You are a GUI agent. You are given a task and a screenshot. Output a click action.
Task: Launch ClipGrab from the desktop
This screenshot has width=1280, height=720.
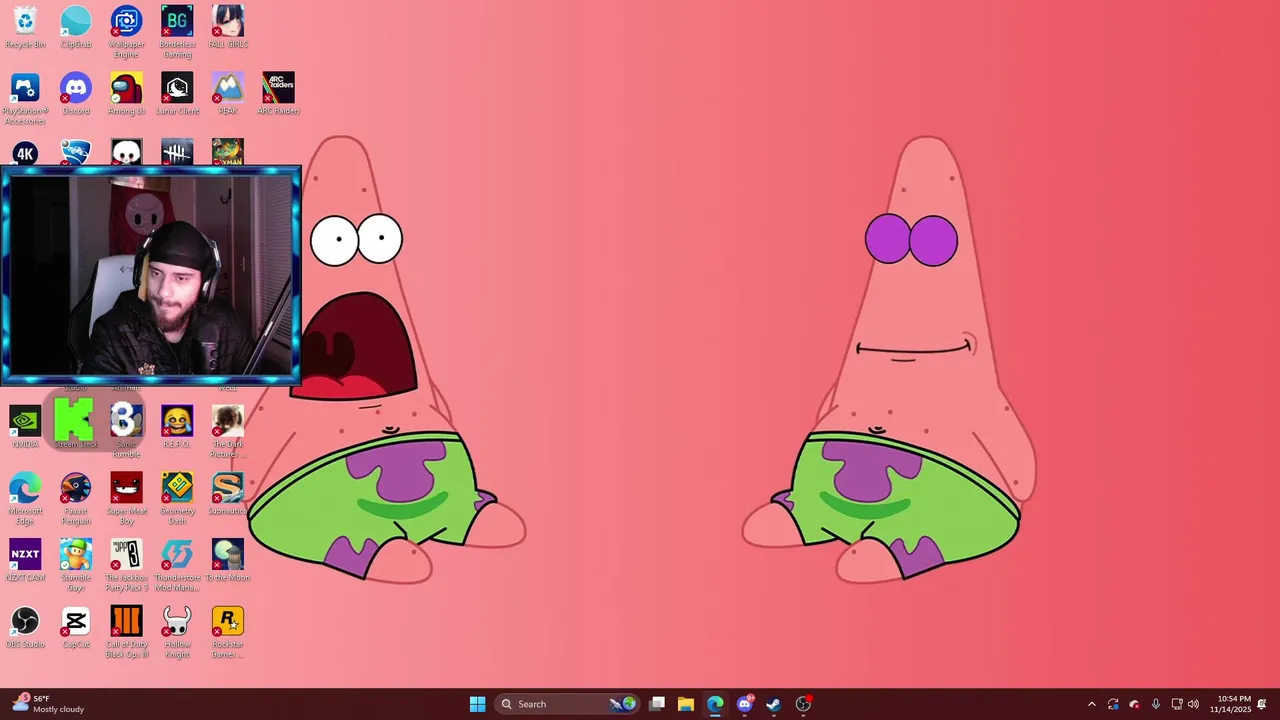76,27
